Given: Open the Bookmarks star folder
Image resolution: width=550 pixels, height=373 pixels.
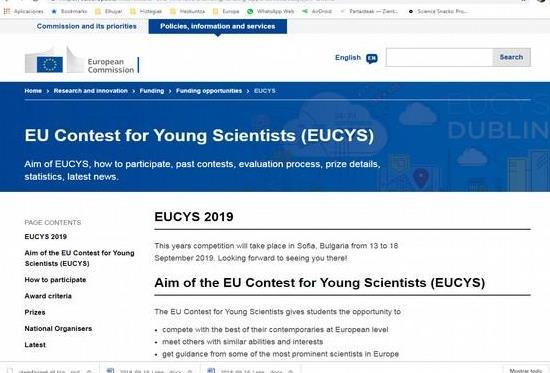Looking at the screenshot, I should click(x=69, y=11).
